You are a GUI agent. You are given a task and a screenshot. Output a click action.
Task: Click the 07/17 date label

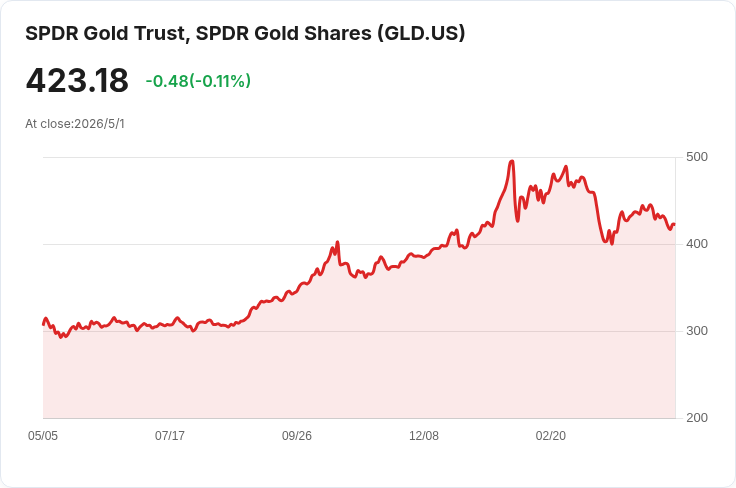[170, 435]
